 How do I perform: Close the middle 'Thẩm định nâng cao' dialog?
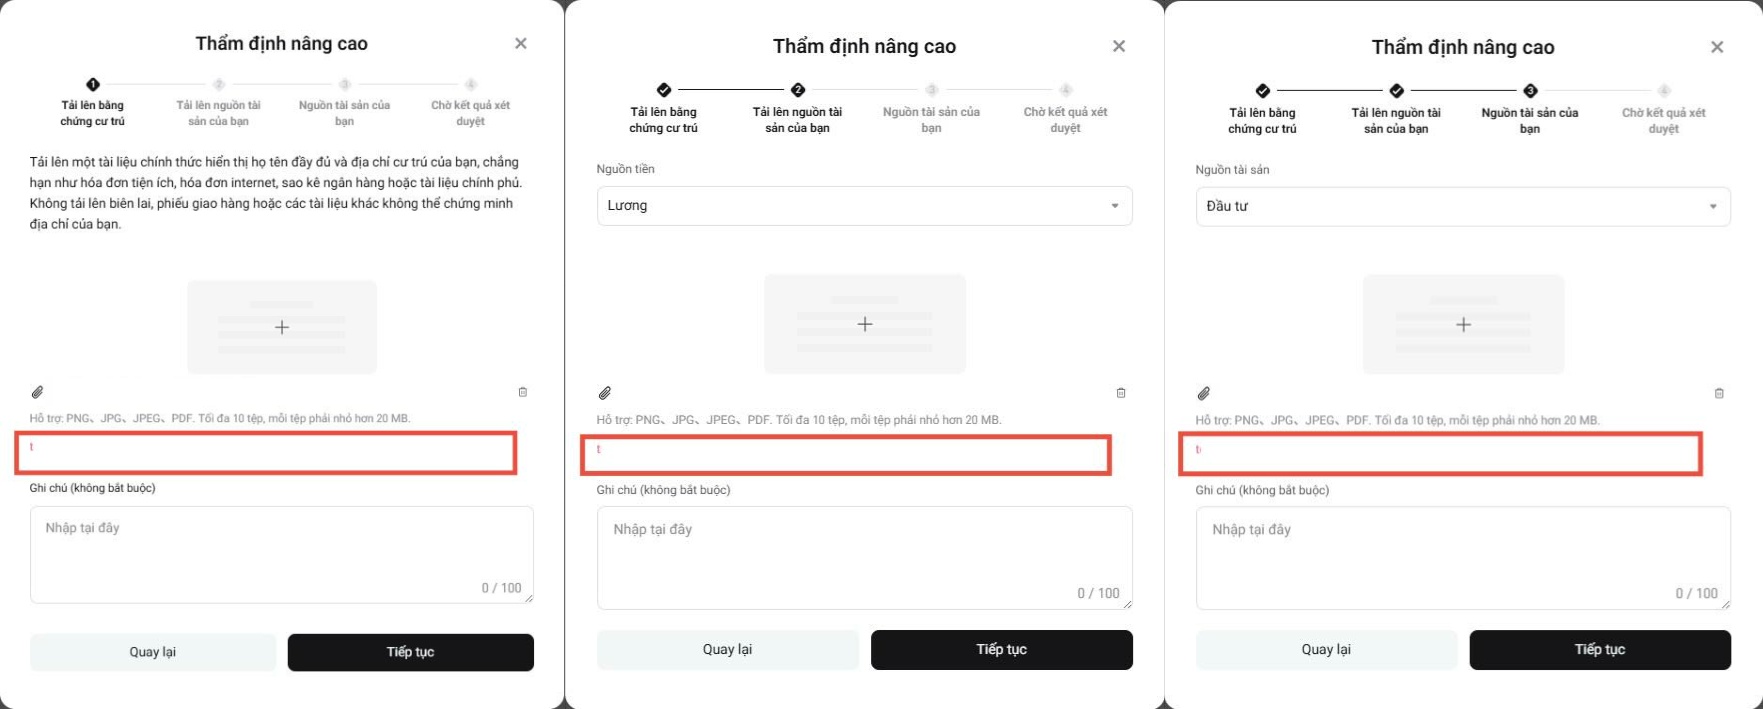click(1118, 46)
